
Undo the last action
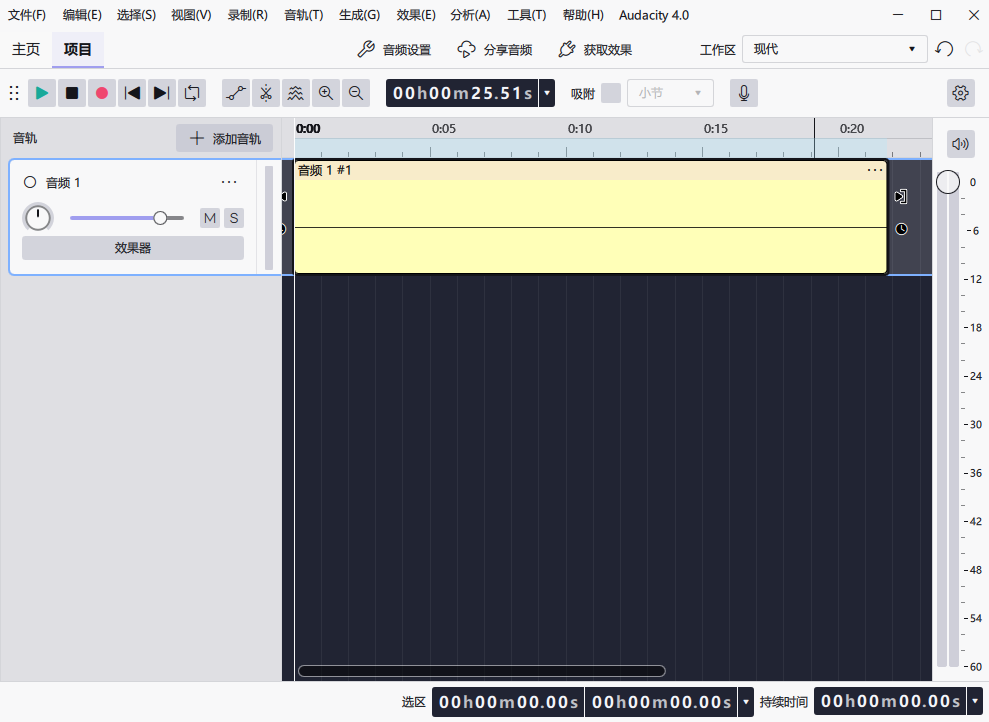944,49
